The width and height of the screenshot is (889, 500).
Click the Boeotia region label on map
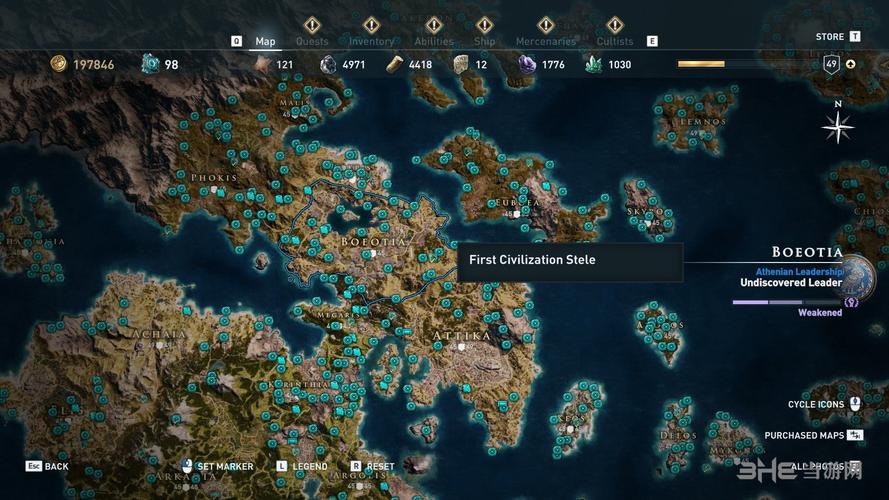click(x=374, y=242)
